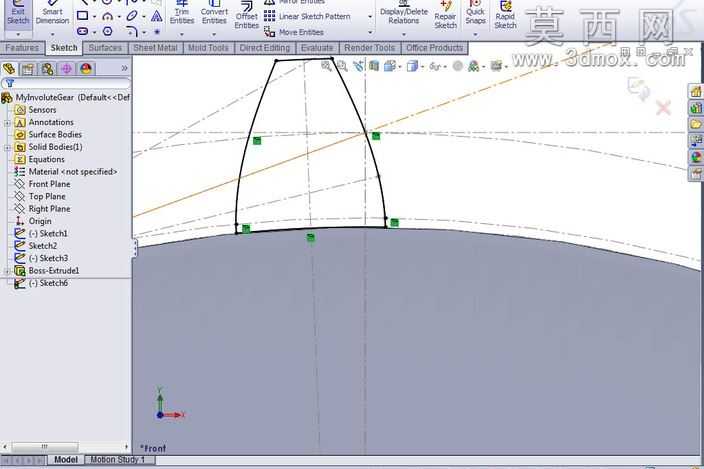Expand the manager panel tabs chevron
Screen dimensions: 704x469
[x=124, y=68]
